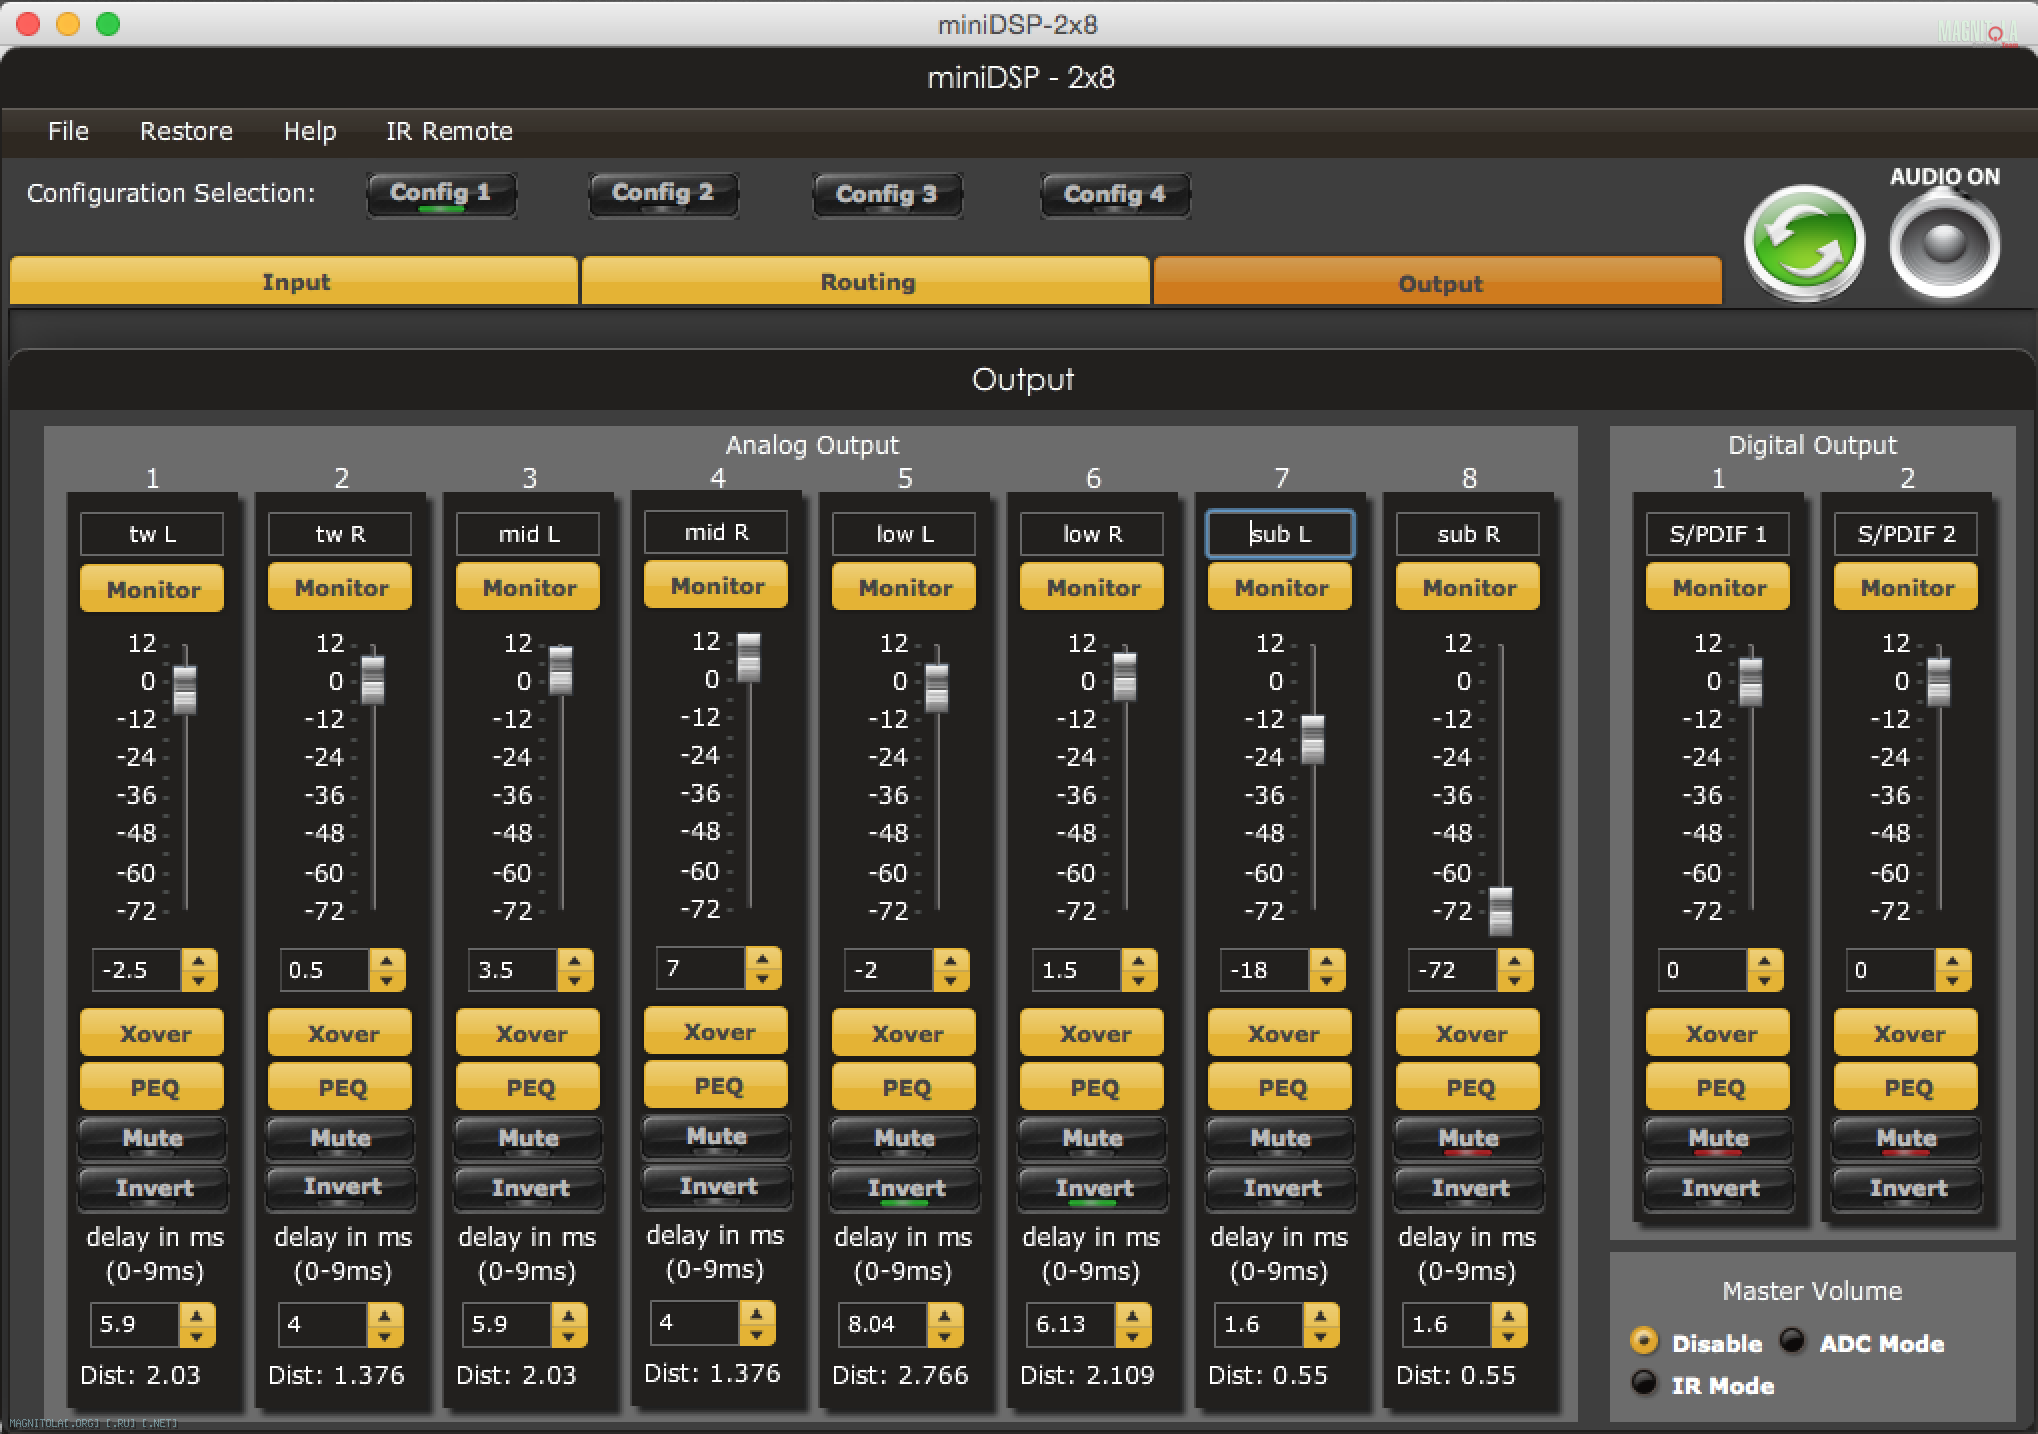Switch to Config 2 preset
This screenshot has width=2038, height=1434.
tap(663, 194)
